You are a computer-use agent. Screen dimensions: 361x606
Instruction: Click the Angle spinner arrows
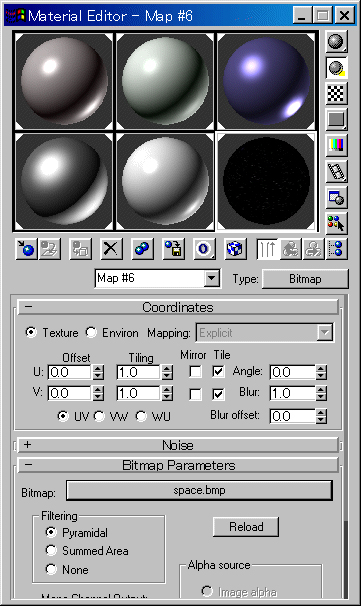pos(321,373)
